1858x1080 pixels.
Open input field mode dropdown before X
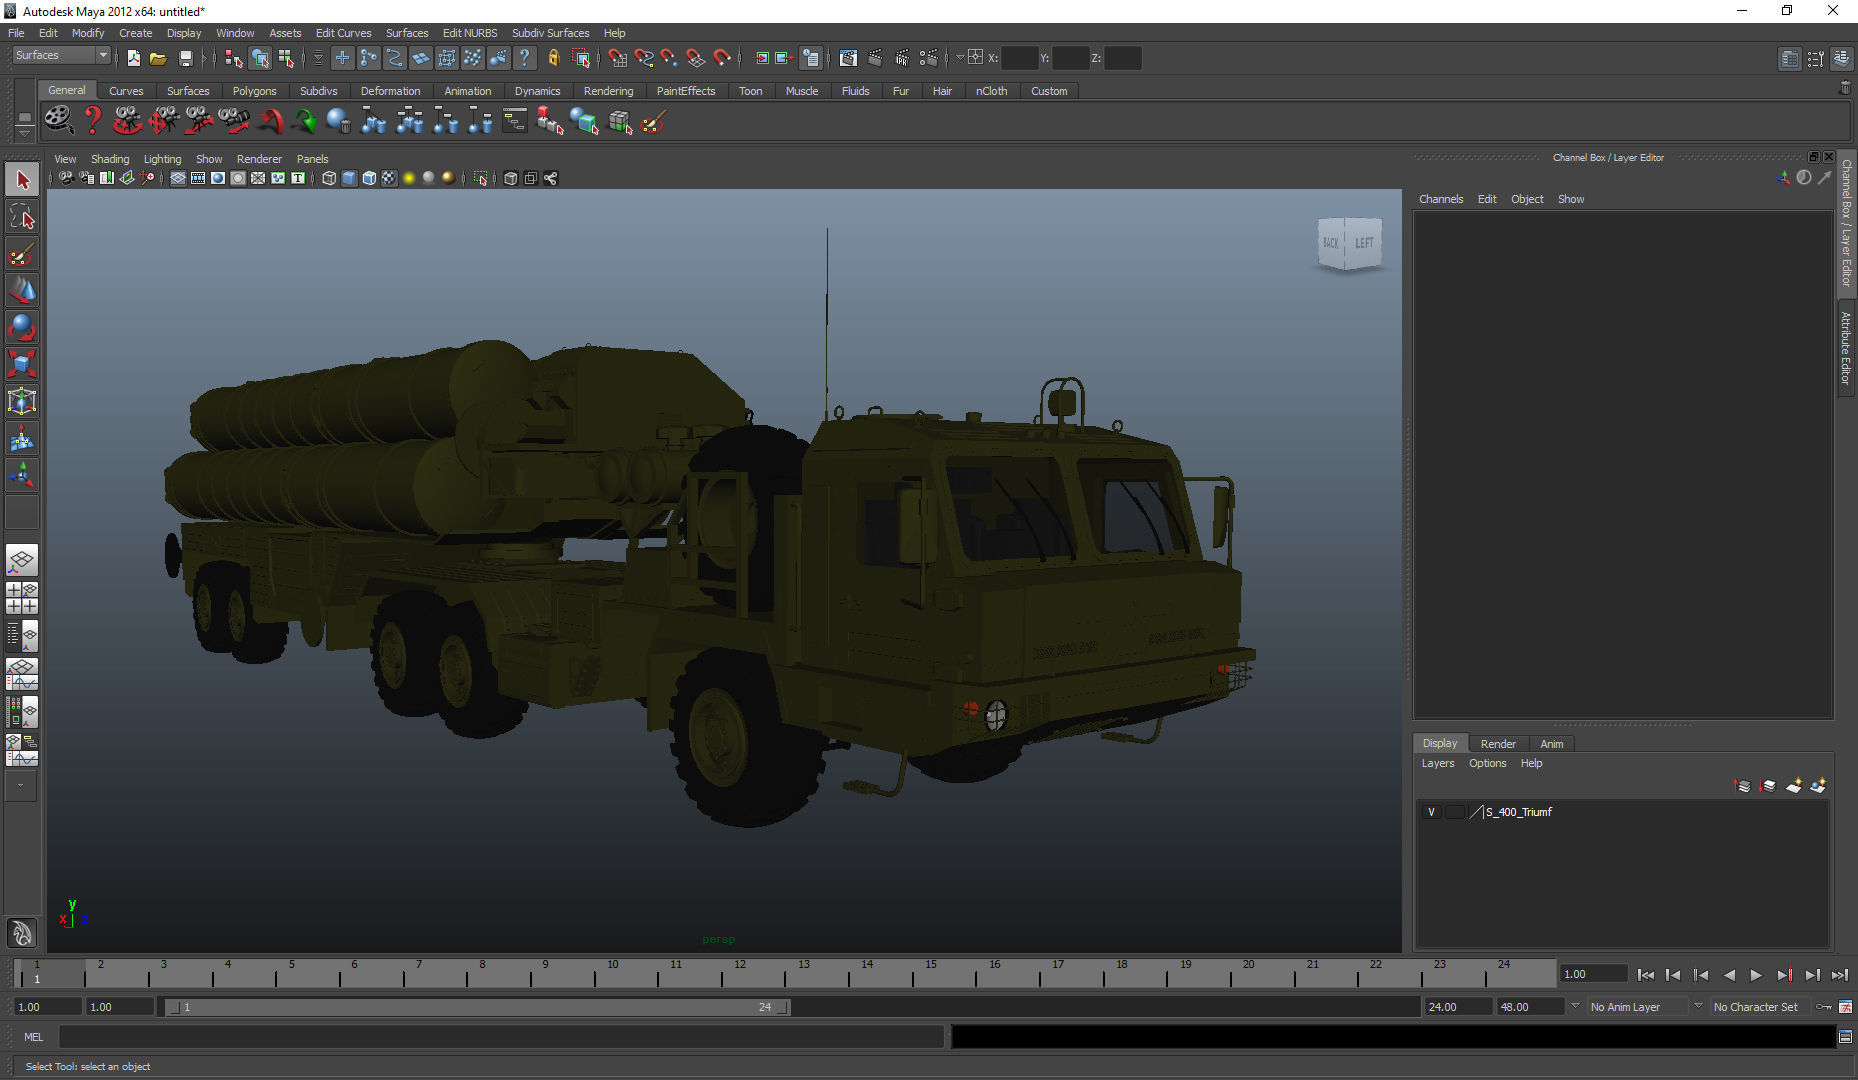pyautogui.click(x=960, y=58)
